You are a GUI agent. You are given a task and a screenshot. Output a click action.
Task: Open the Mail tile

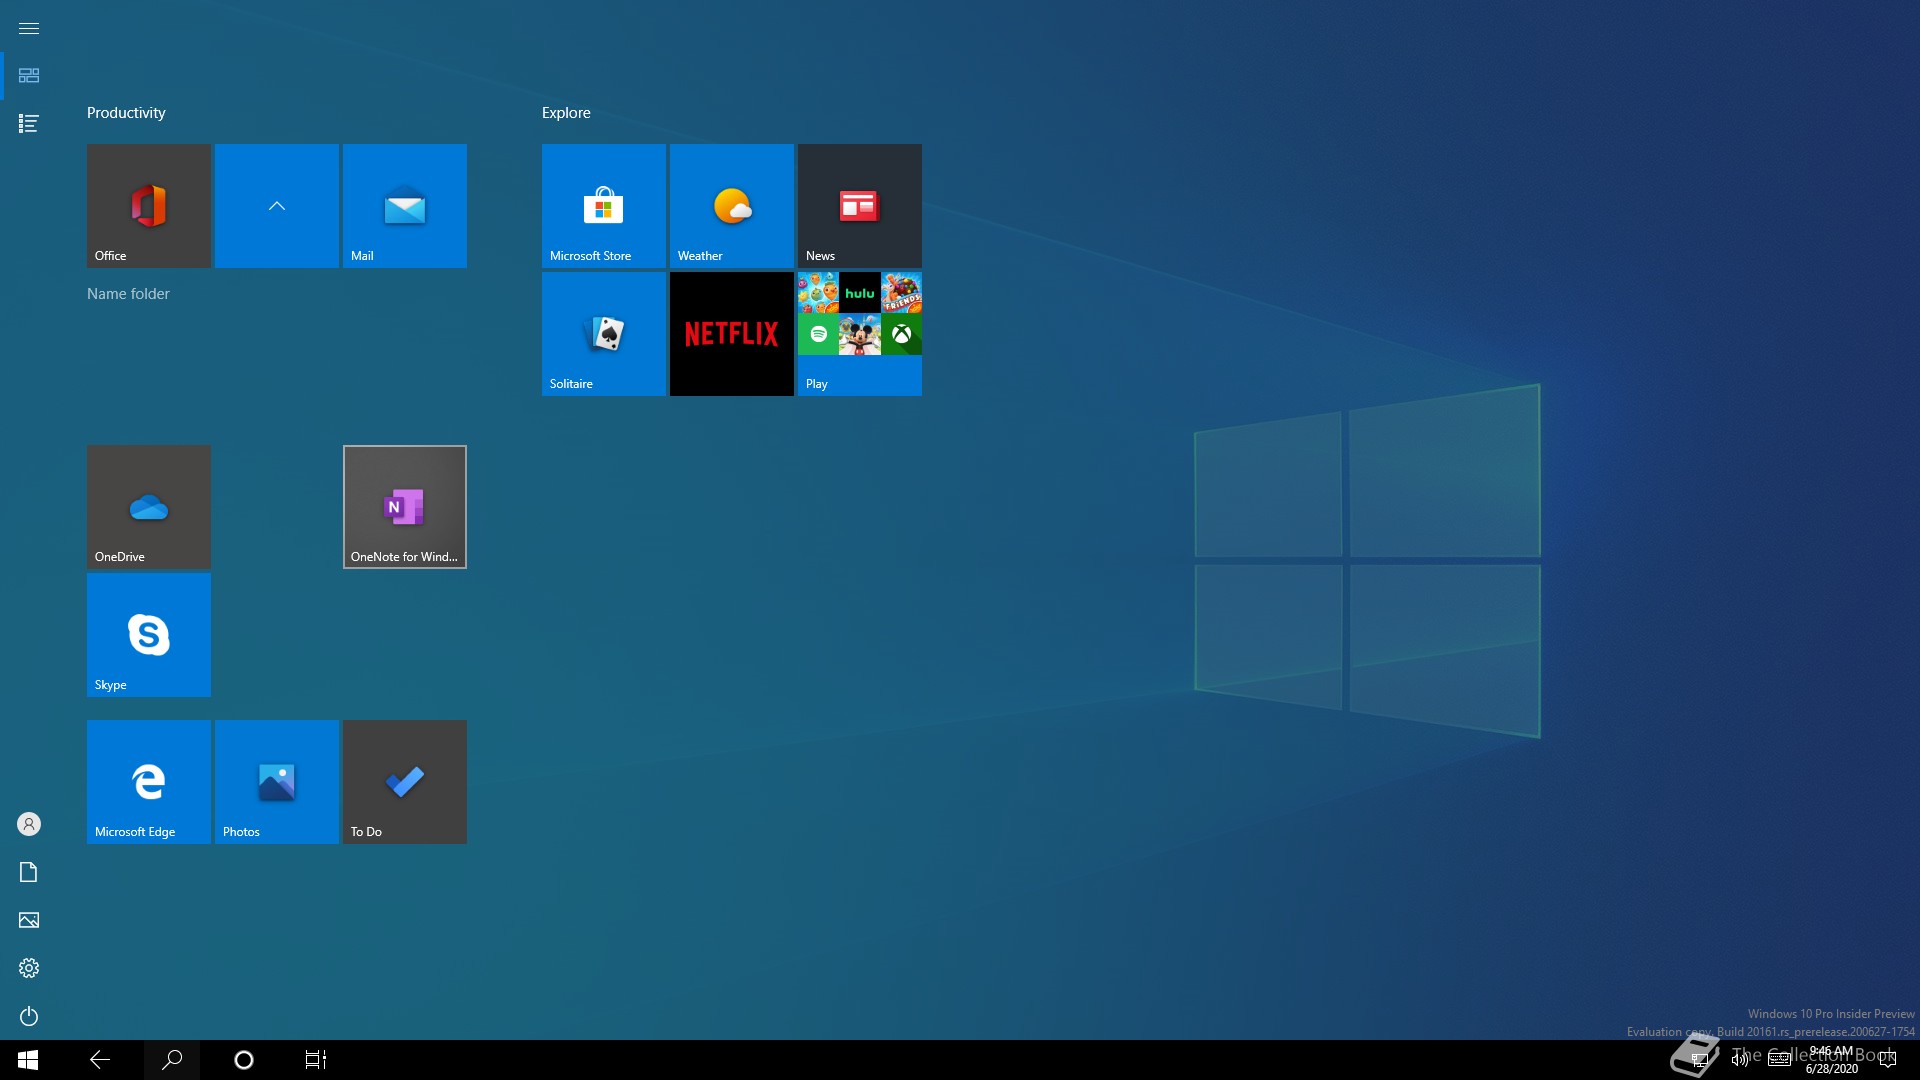(x=405, y=206)
